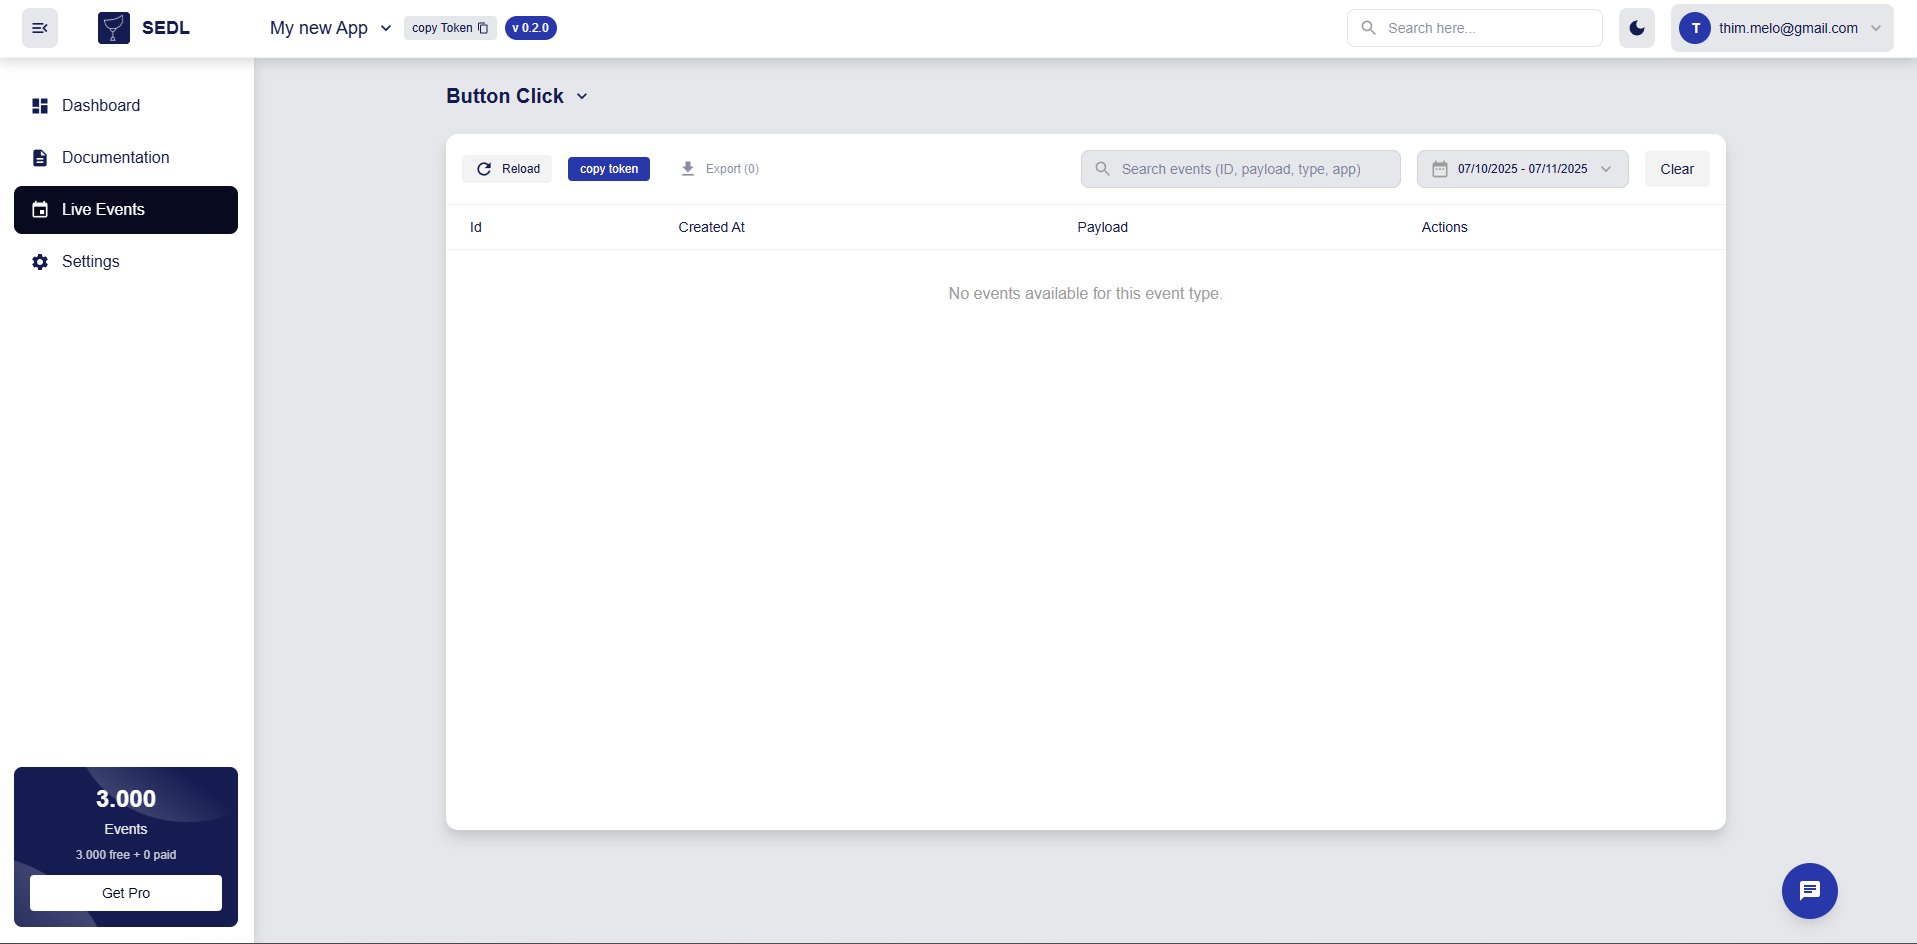This screenshot has width=1917, height=944.
Task: Open Documentation from the sidebar
Action: [114, 157]
